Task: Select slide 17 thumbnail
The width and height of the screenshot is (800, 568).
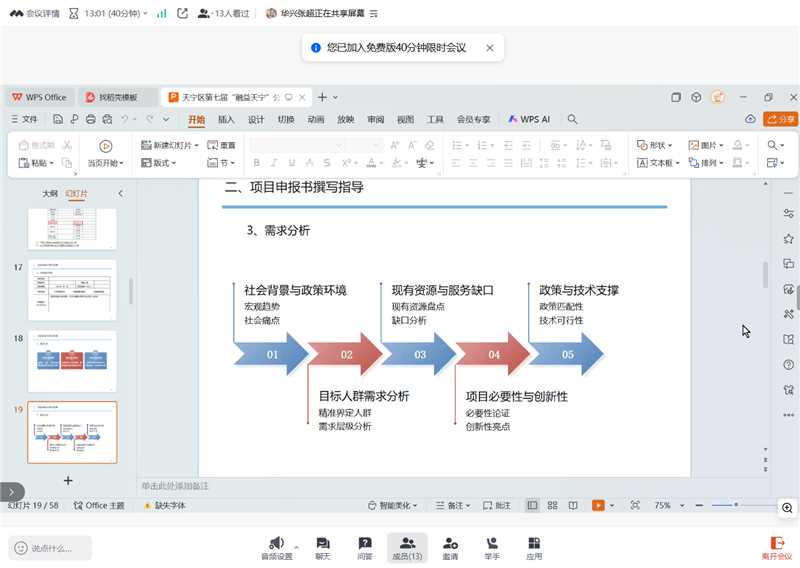Action: [72, 290]
